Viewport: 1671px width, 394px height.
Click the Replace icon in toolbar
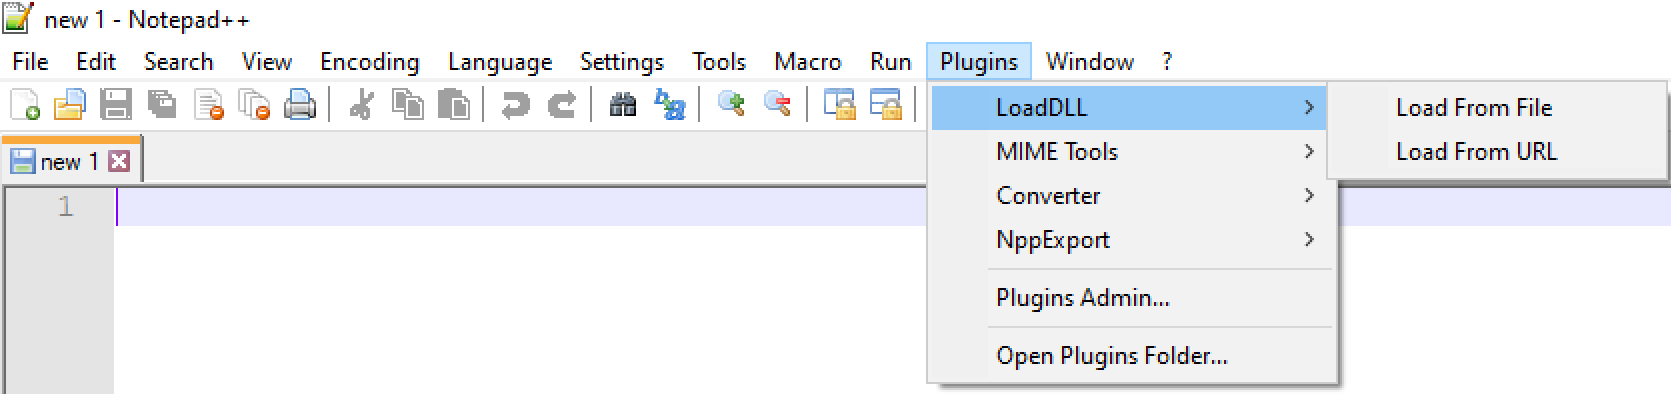point(669,104)
